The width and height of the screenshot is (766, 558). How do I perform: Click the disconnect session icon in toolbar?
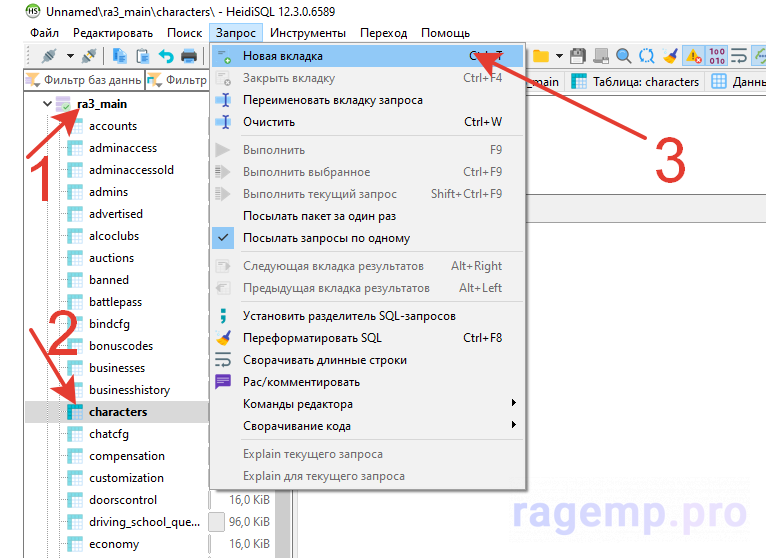tap(88, 56)
